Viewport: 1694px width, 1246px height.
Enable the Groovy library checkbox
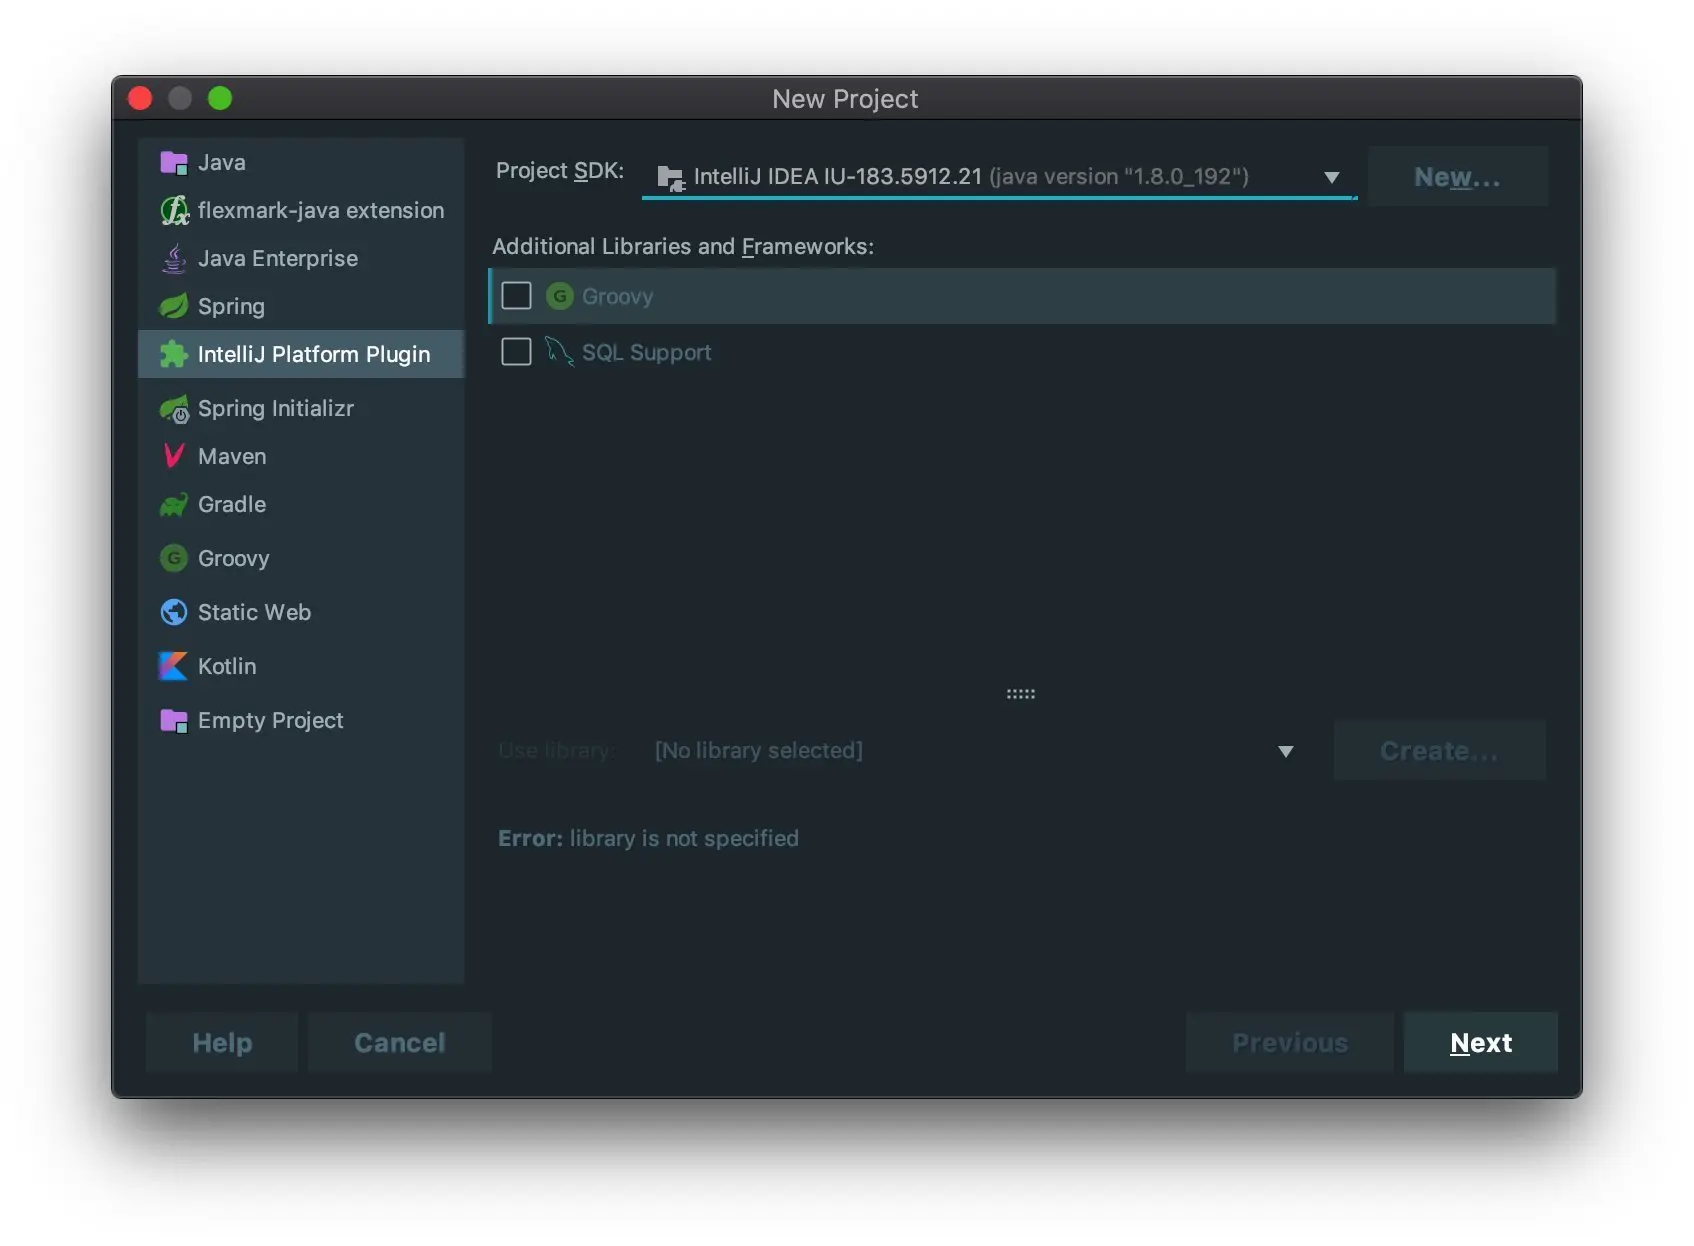tap(516, 296)
